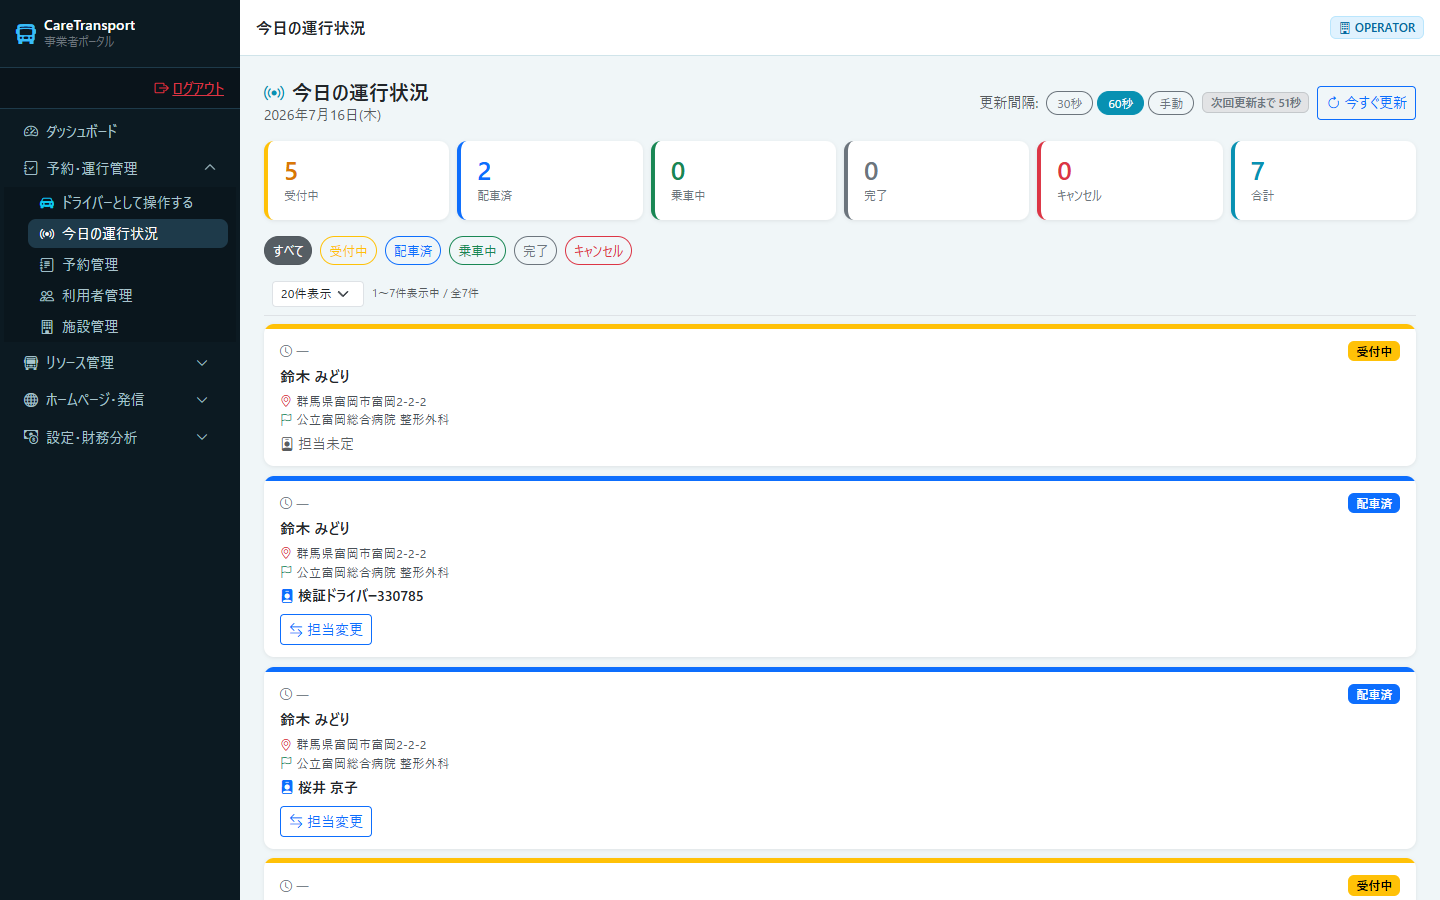
Task: Click the clock icon in 検証ドライバー330785's card
Action: point(286,503)
